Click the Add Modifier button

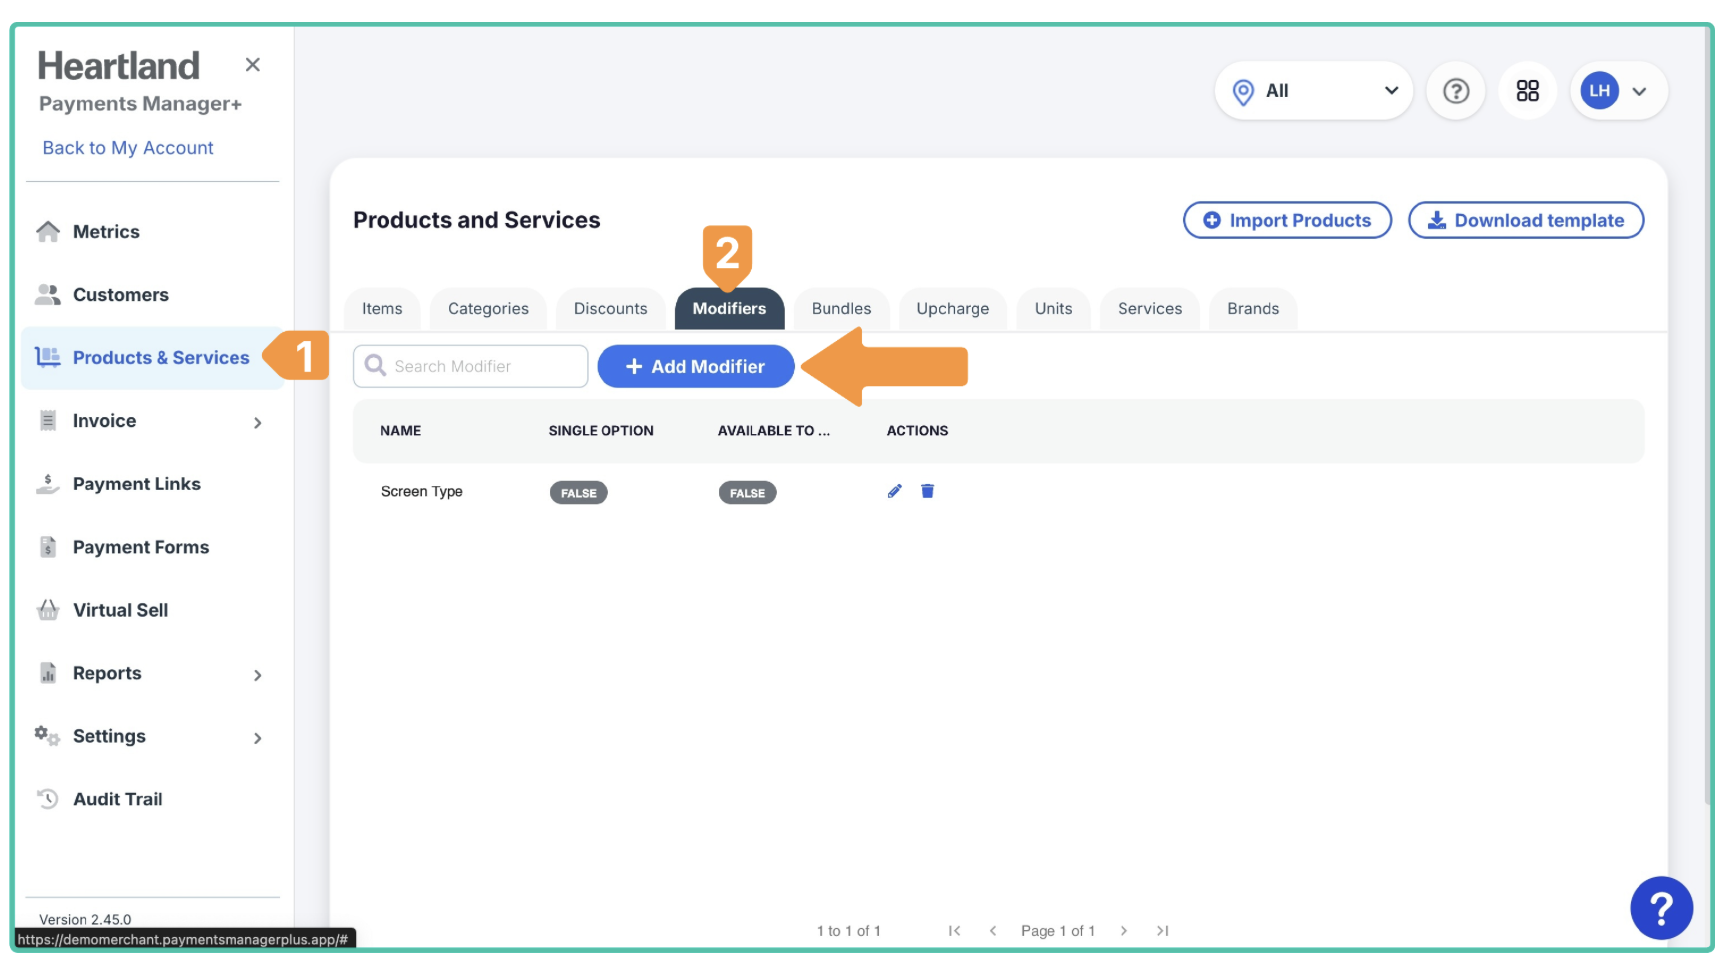[696, 367]
